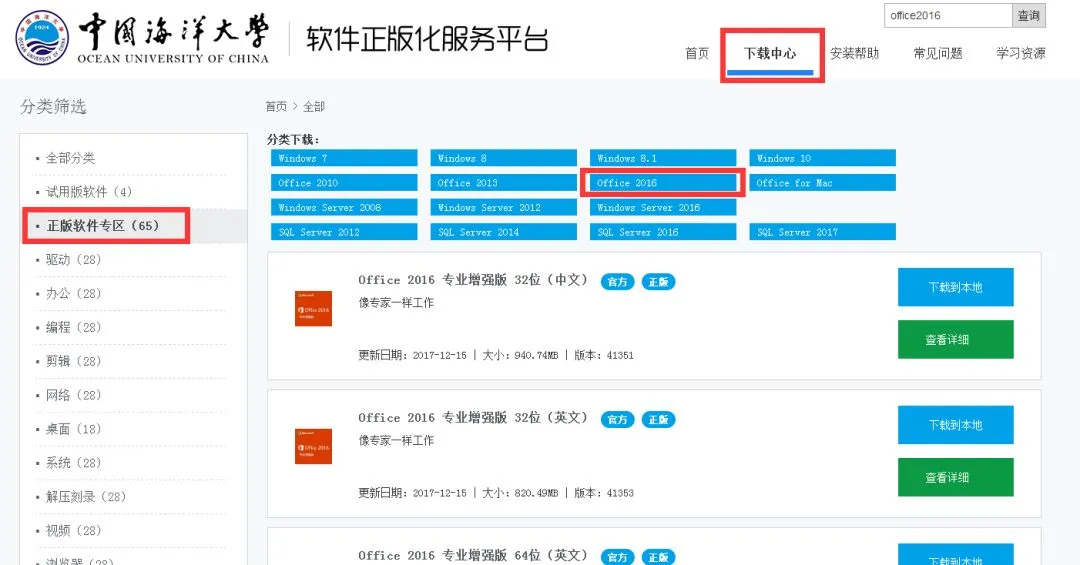The height and width of the screenshot is (565, 1080).
Task: Click the 查询 search button
Action: pyautogui.click(x=1029, y=15)
